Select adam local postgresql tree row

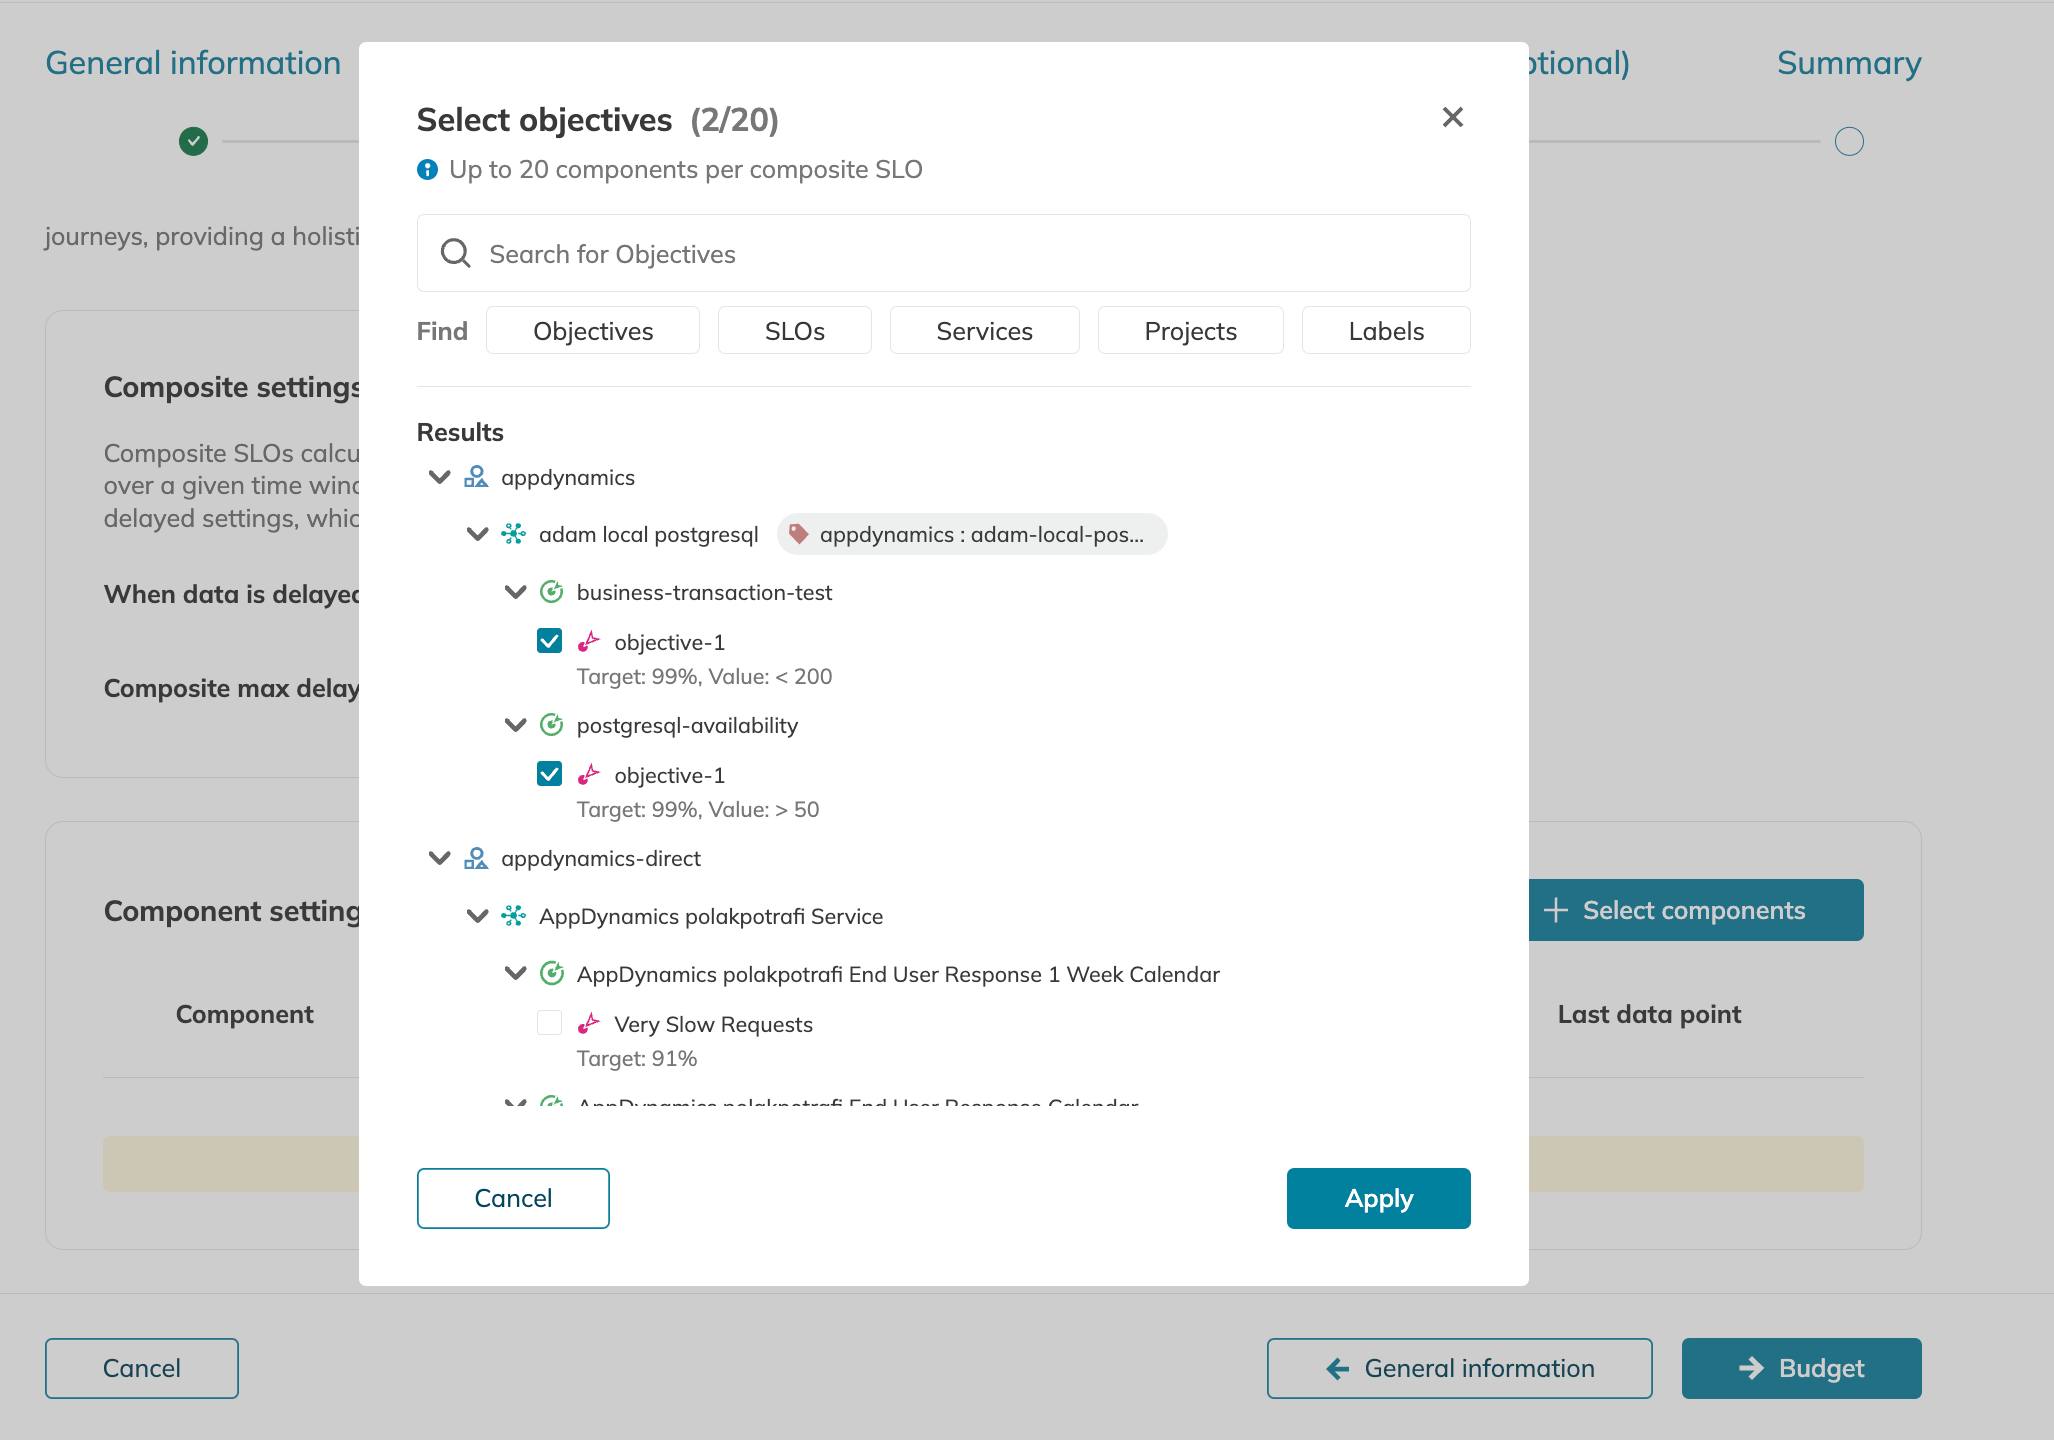click(649, 534)
